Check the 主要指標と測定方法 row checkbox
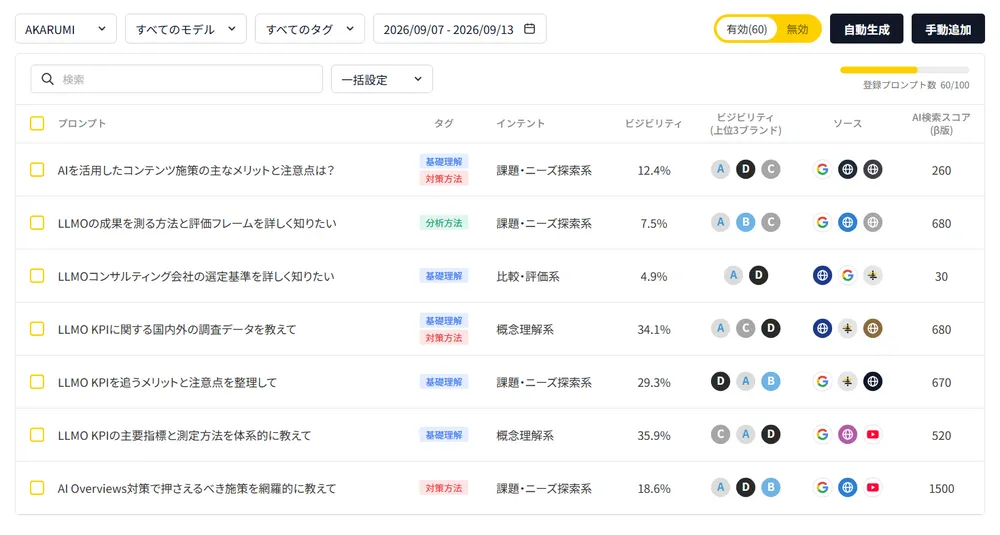Screen dimensions: 1000x535 tap(37, 434)
